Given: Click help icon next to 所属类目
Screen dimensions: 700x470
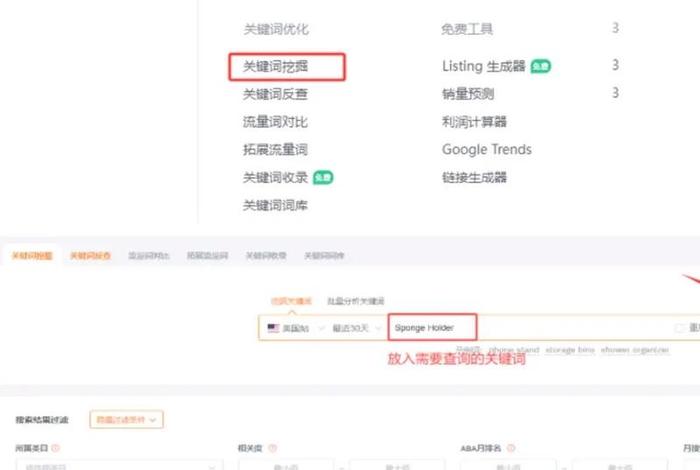Looking at the screenshot, I should point(55,448).
